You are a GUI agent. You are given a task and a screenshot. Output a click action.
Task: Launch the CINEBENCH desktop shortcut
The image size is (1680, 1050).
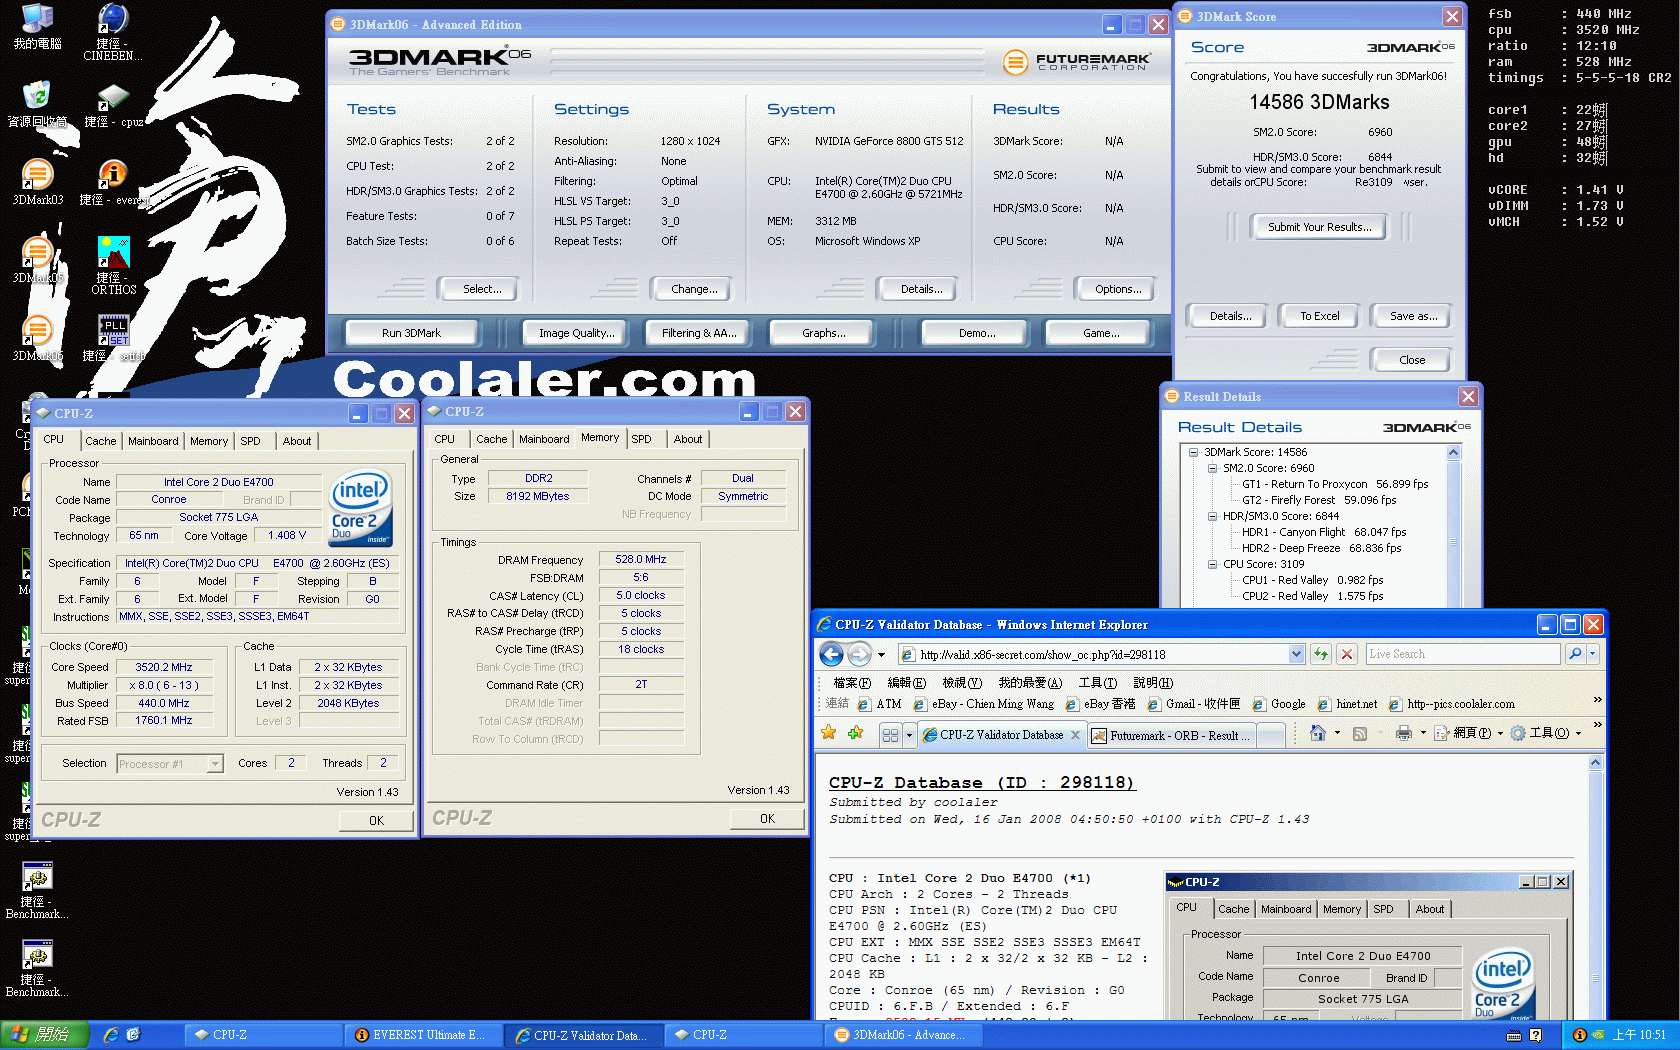pos(113,32)
